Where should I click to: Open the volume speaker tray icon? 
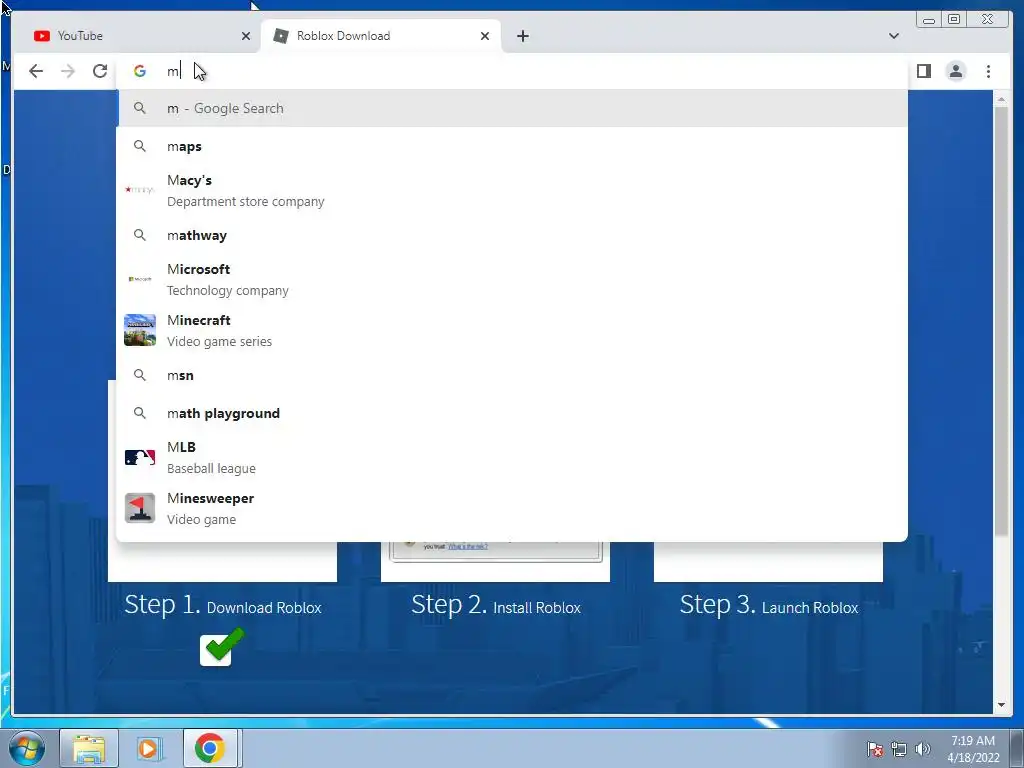(x=923, y=749)
